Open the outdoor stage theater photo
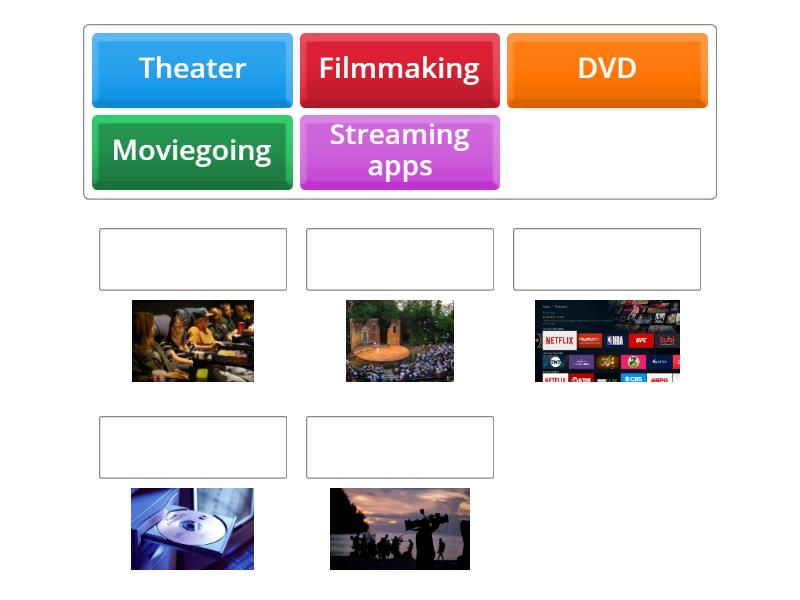Image resolution: width=800 pixels, height=600 pixels. (x=399, y=341)
